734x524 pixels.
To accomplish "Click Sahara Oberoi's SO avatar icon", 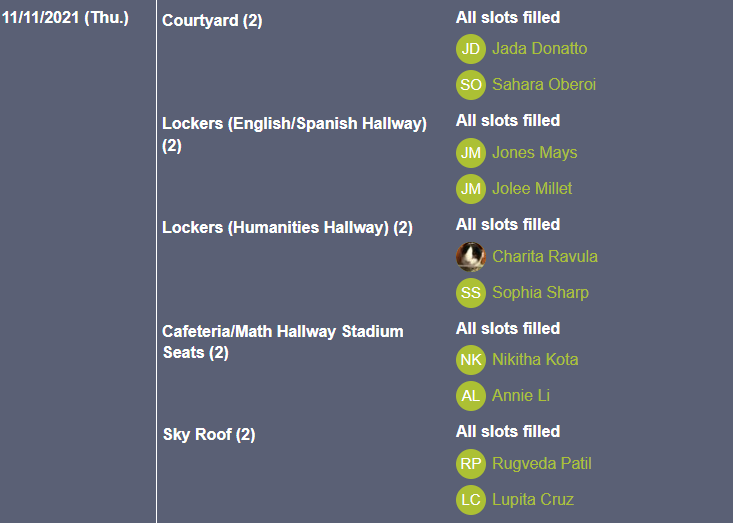I will coord(471,85).
